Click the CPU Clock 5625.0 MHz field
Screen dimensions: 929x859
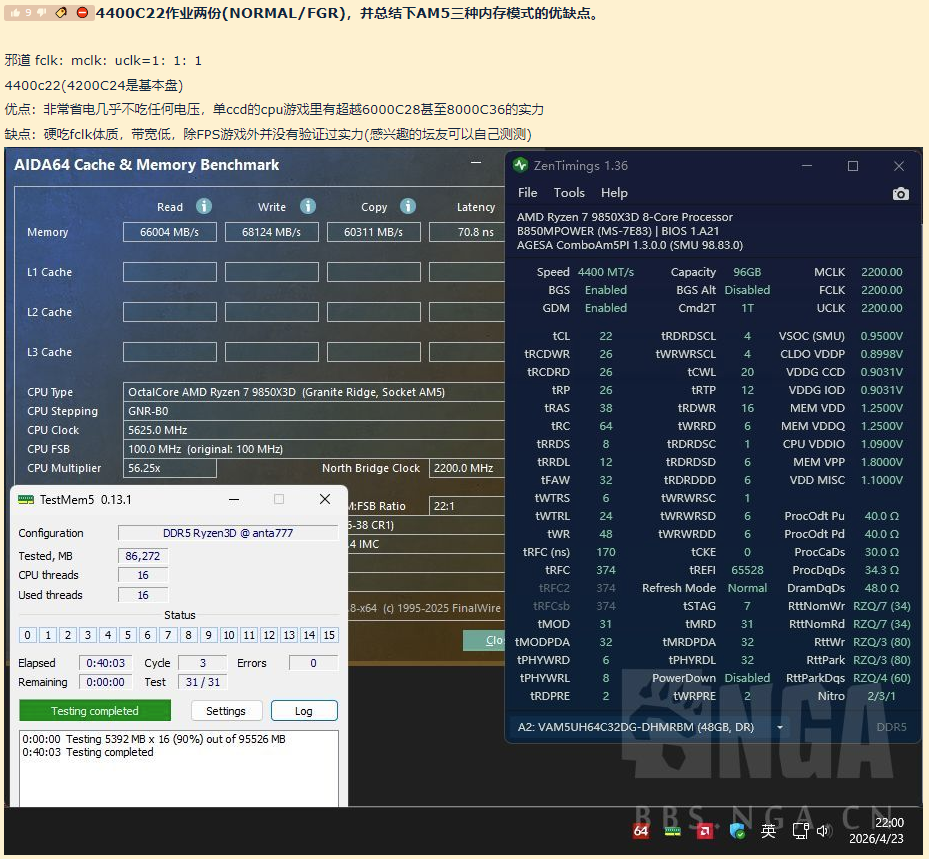(314, 430)
